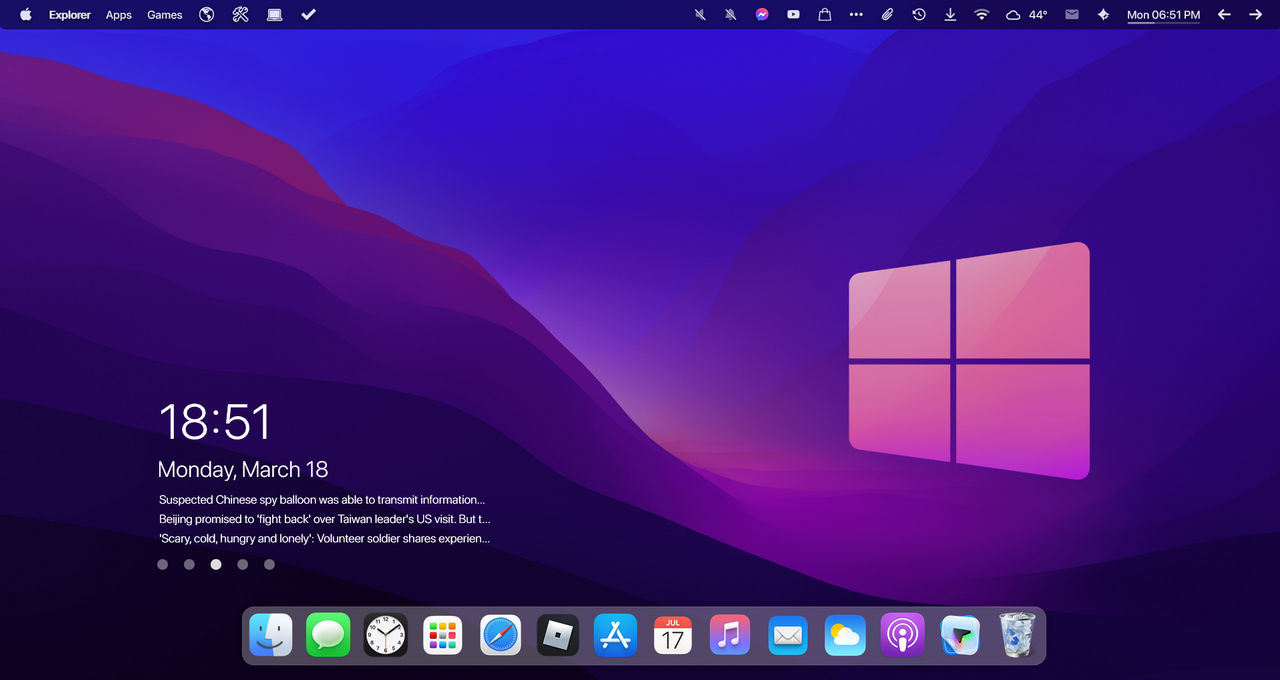Screen dimensions: 1280x680
Task: Open the Trash bin in dock
Action: pyautogui.click(x=1017, y=635)
